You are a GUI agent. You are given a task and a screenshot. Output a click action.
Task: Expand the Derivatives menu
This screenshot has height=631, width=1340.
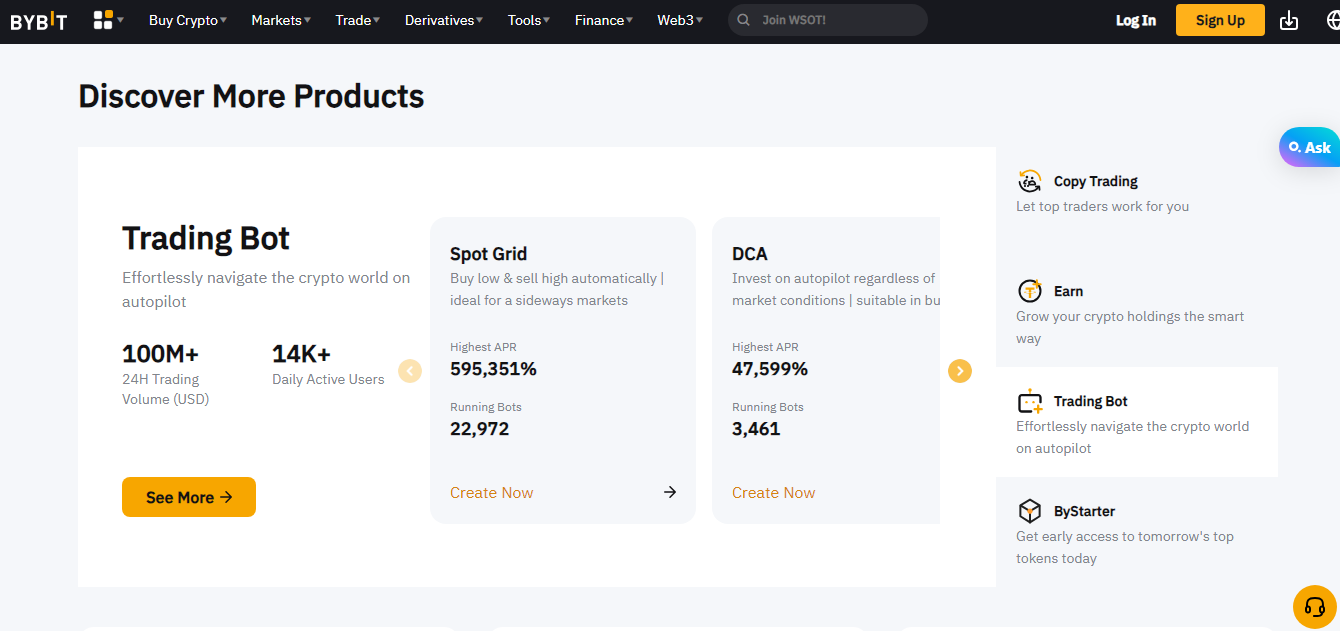[x=444, y=20]
